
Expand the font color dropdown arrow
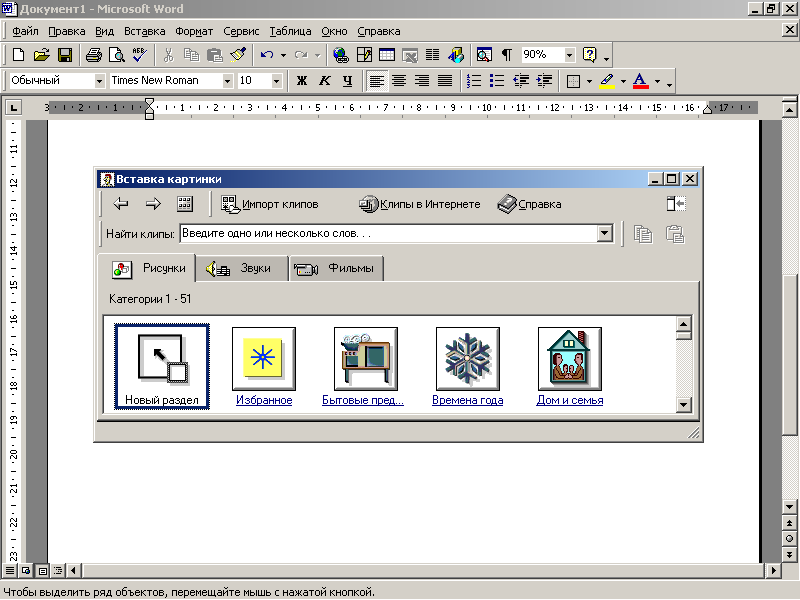pos(657,81)
